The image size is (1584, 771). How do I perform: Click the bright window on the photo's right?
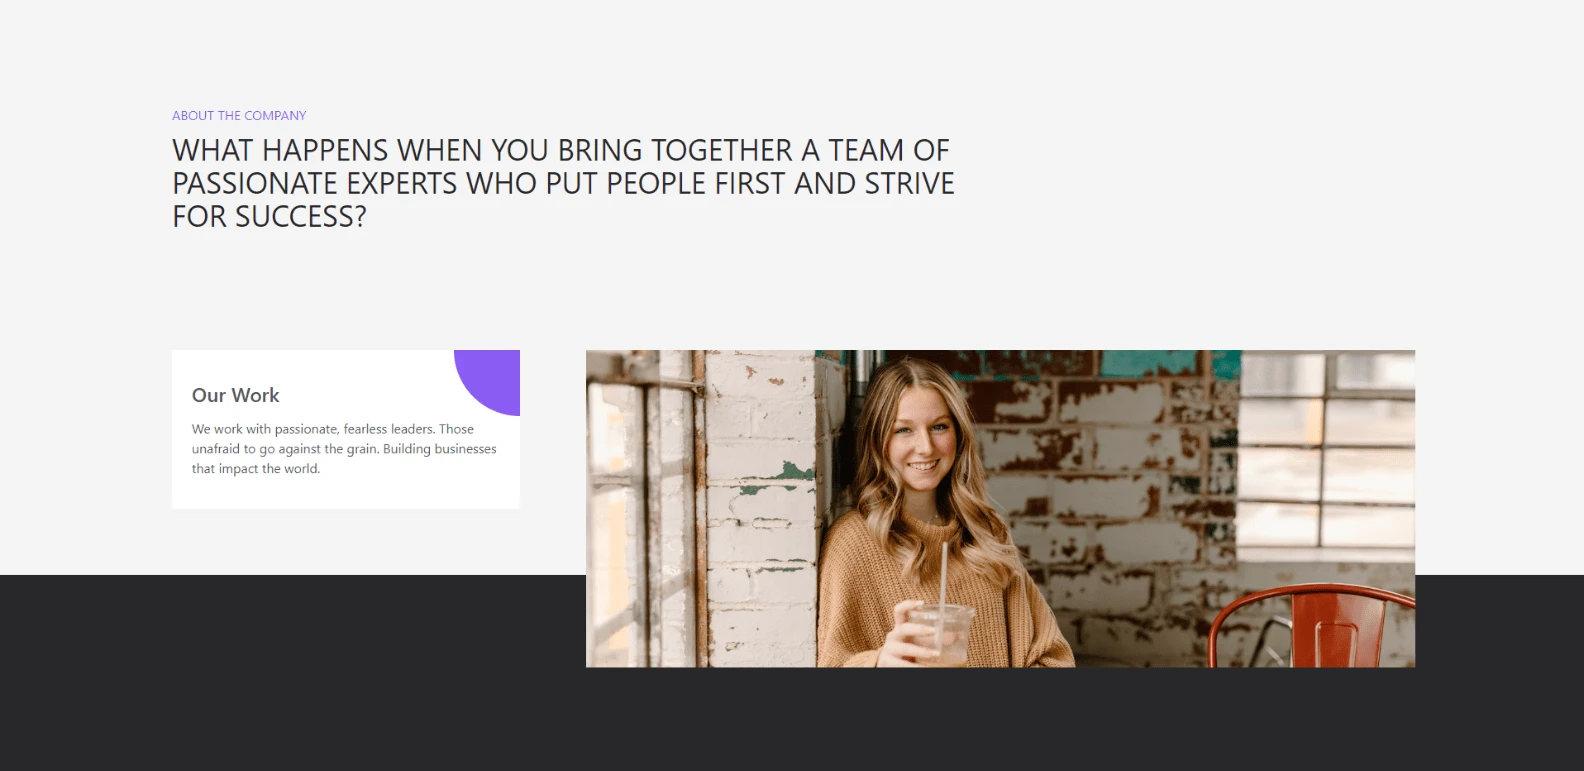(x=1327, y=450)
